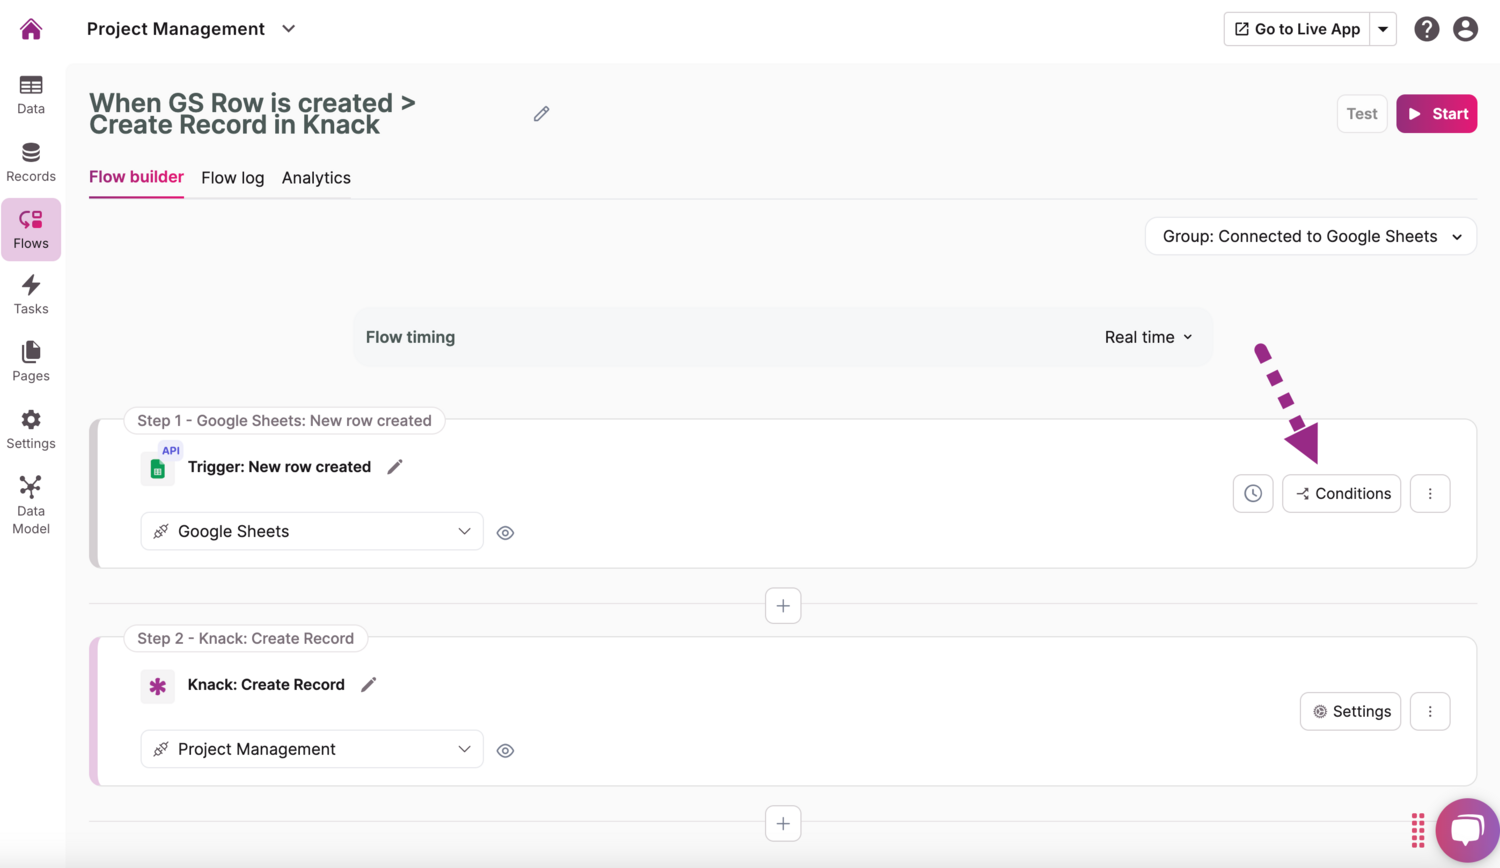This screenshot has height=868, width=1500.
Task: Go to Records in the sidebar
Action: pyautogui.click(x=31, y=162)
